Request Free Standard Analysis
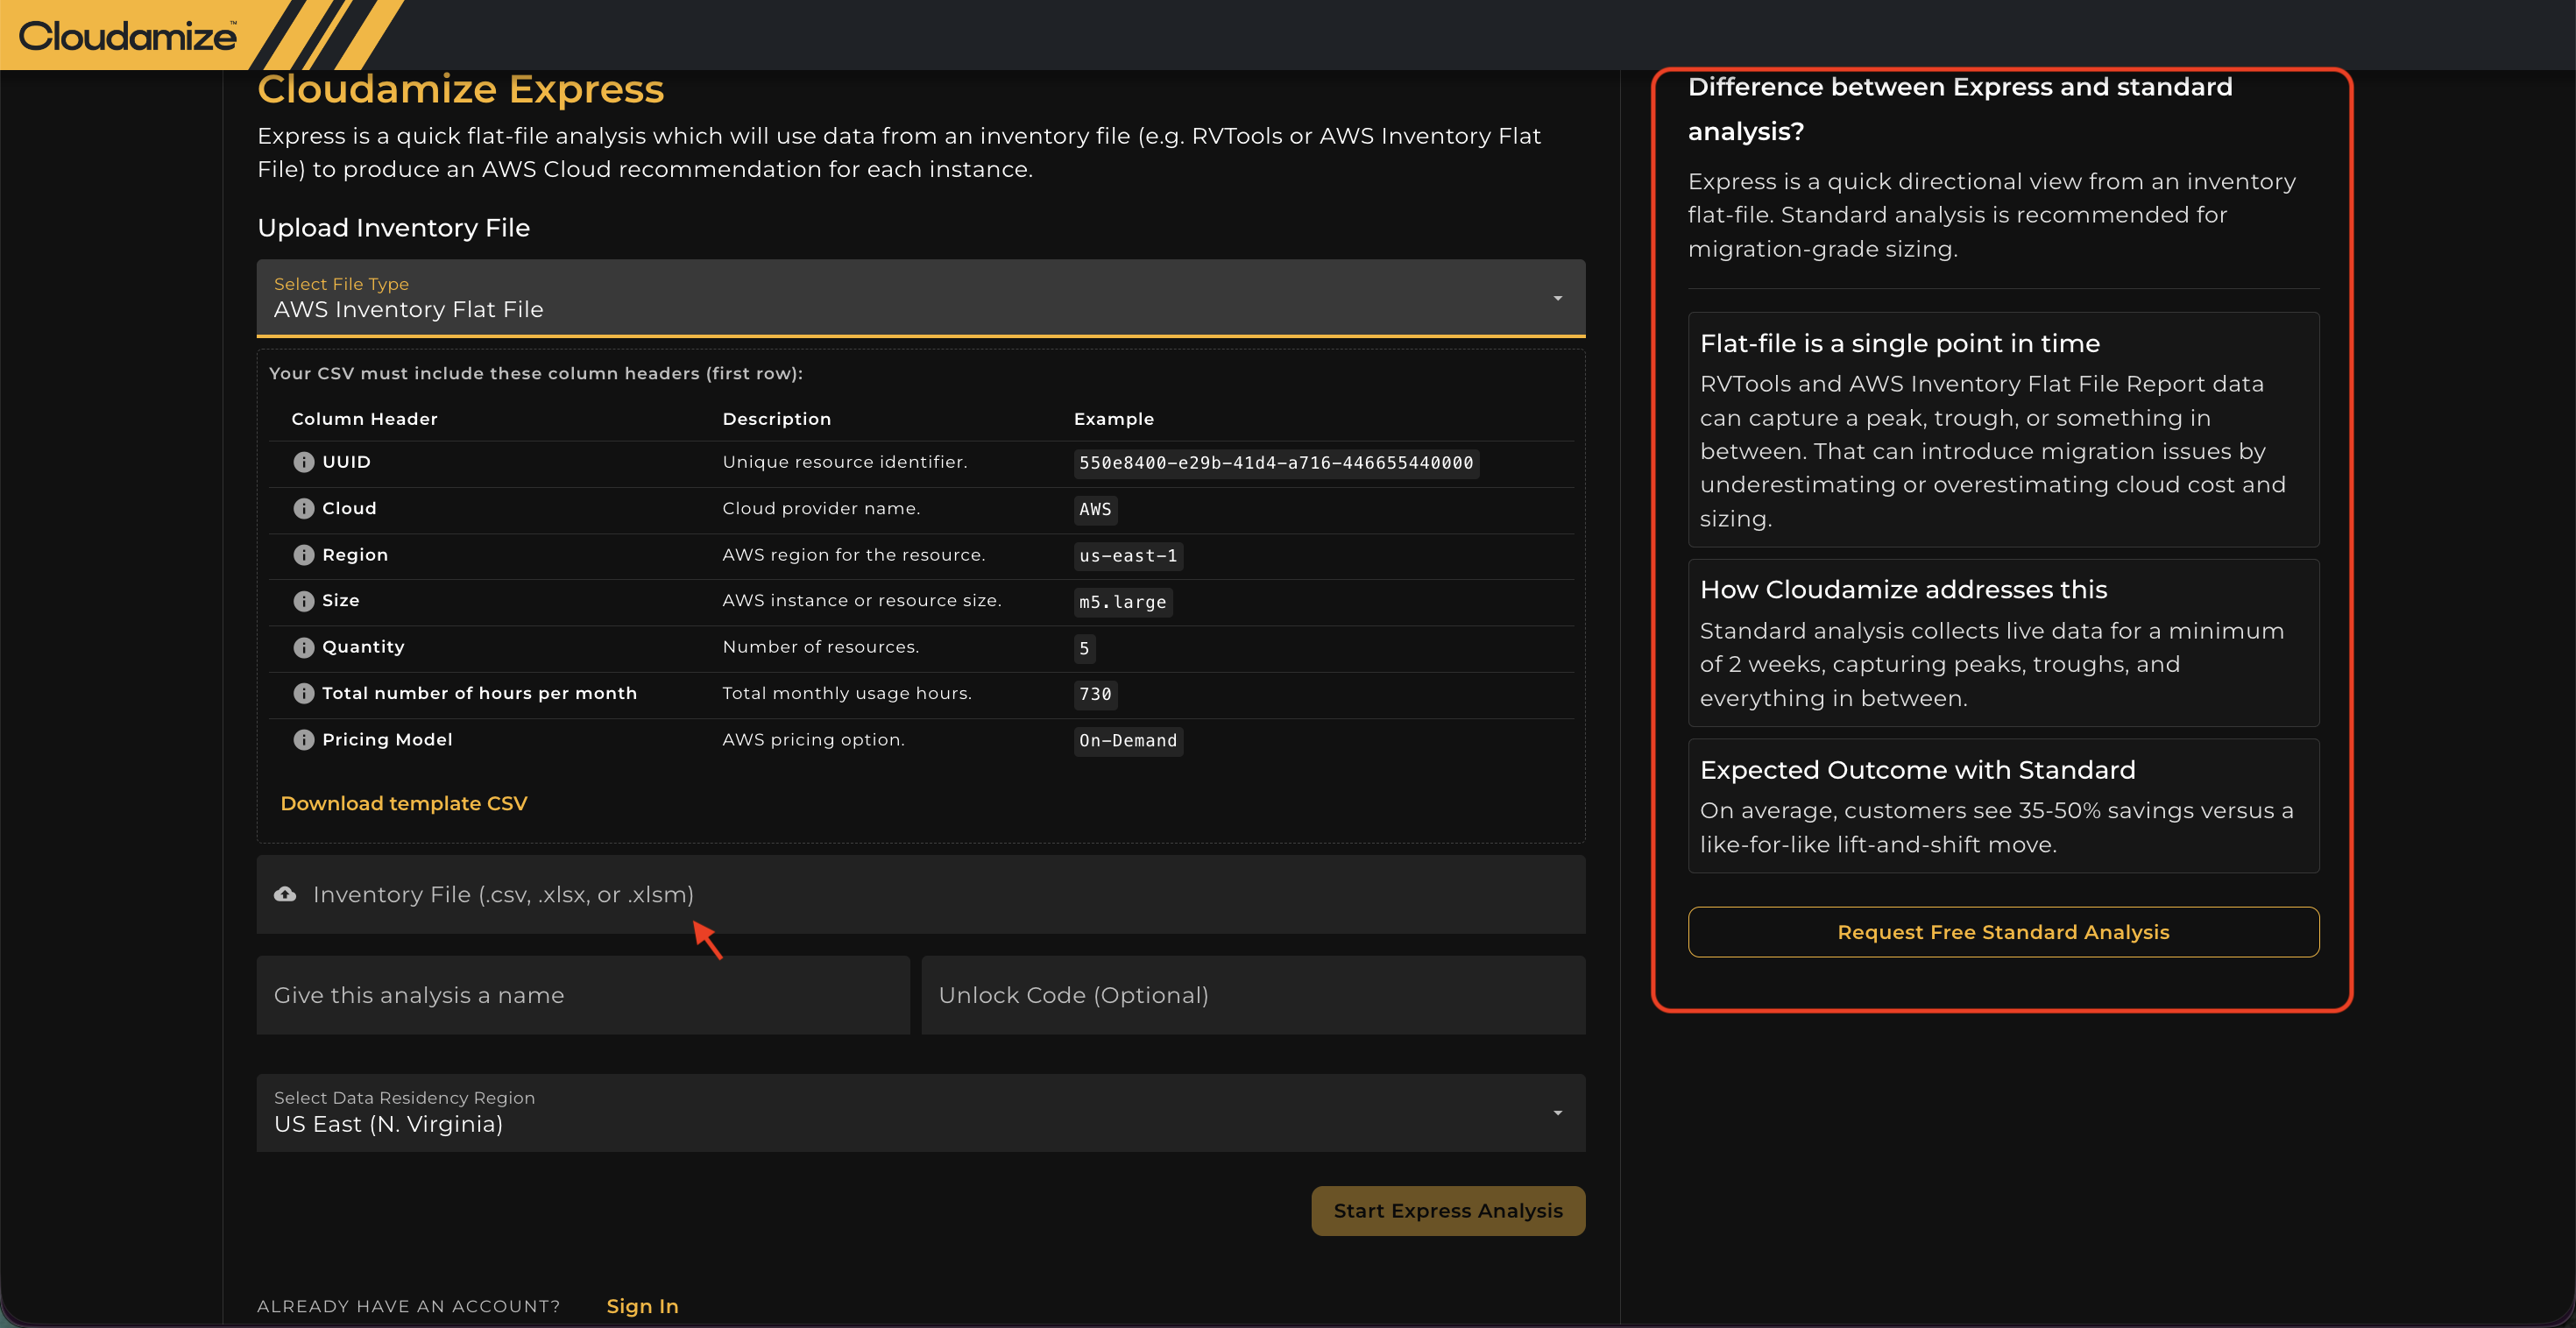Screen dimensions: 2576x1328 [2003, 932]
